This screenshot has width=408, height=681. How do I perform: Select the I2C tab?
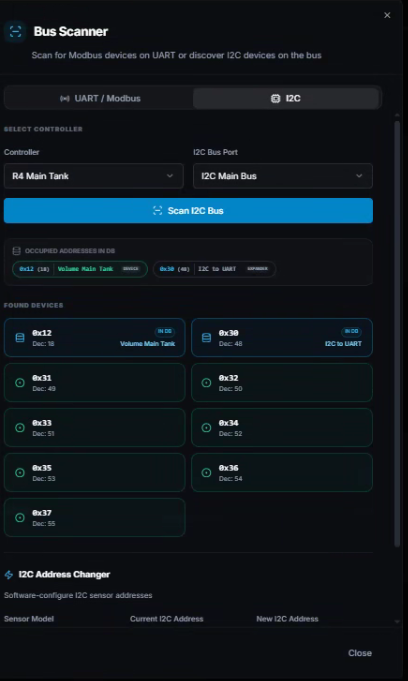click(x=285, y=99)
